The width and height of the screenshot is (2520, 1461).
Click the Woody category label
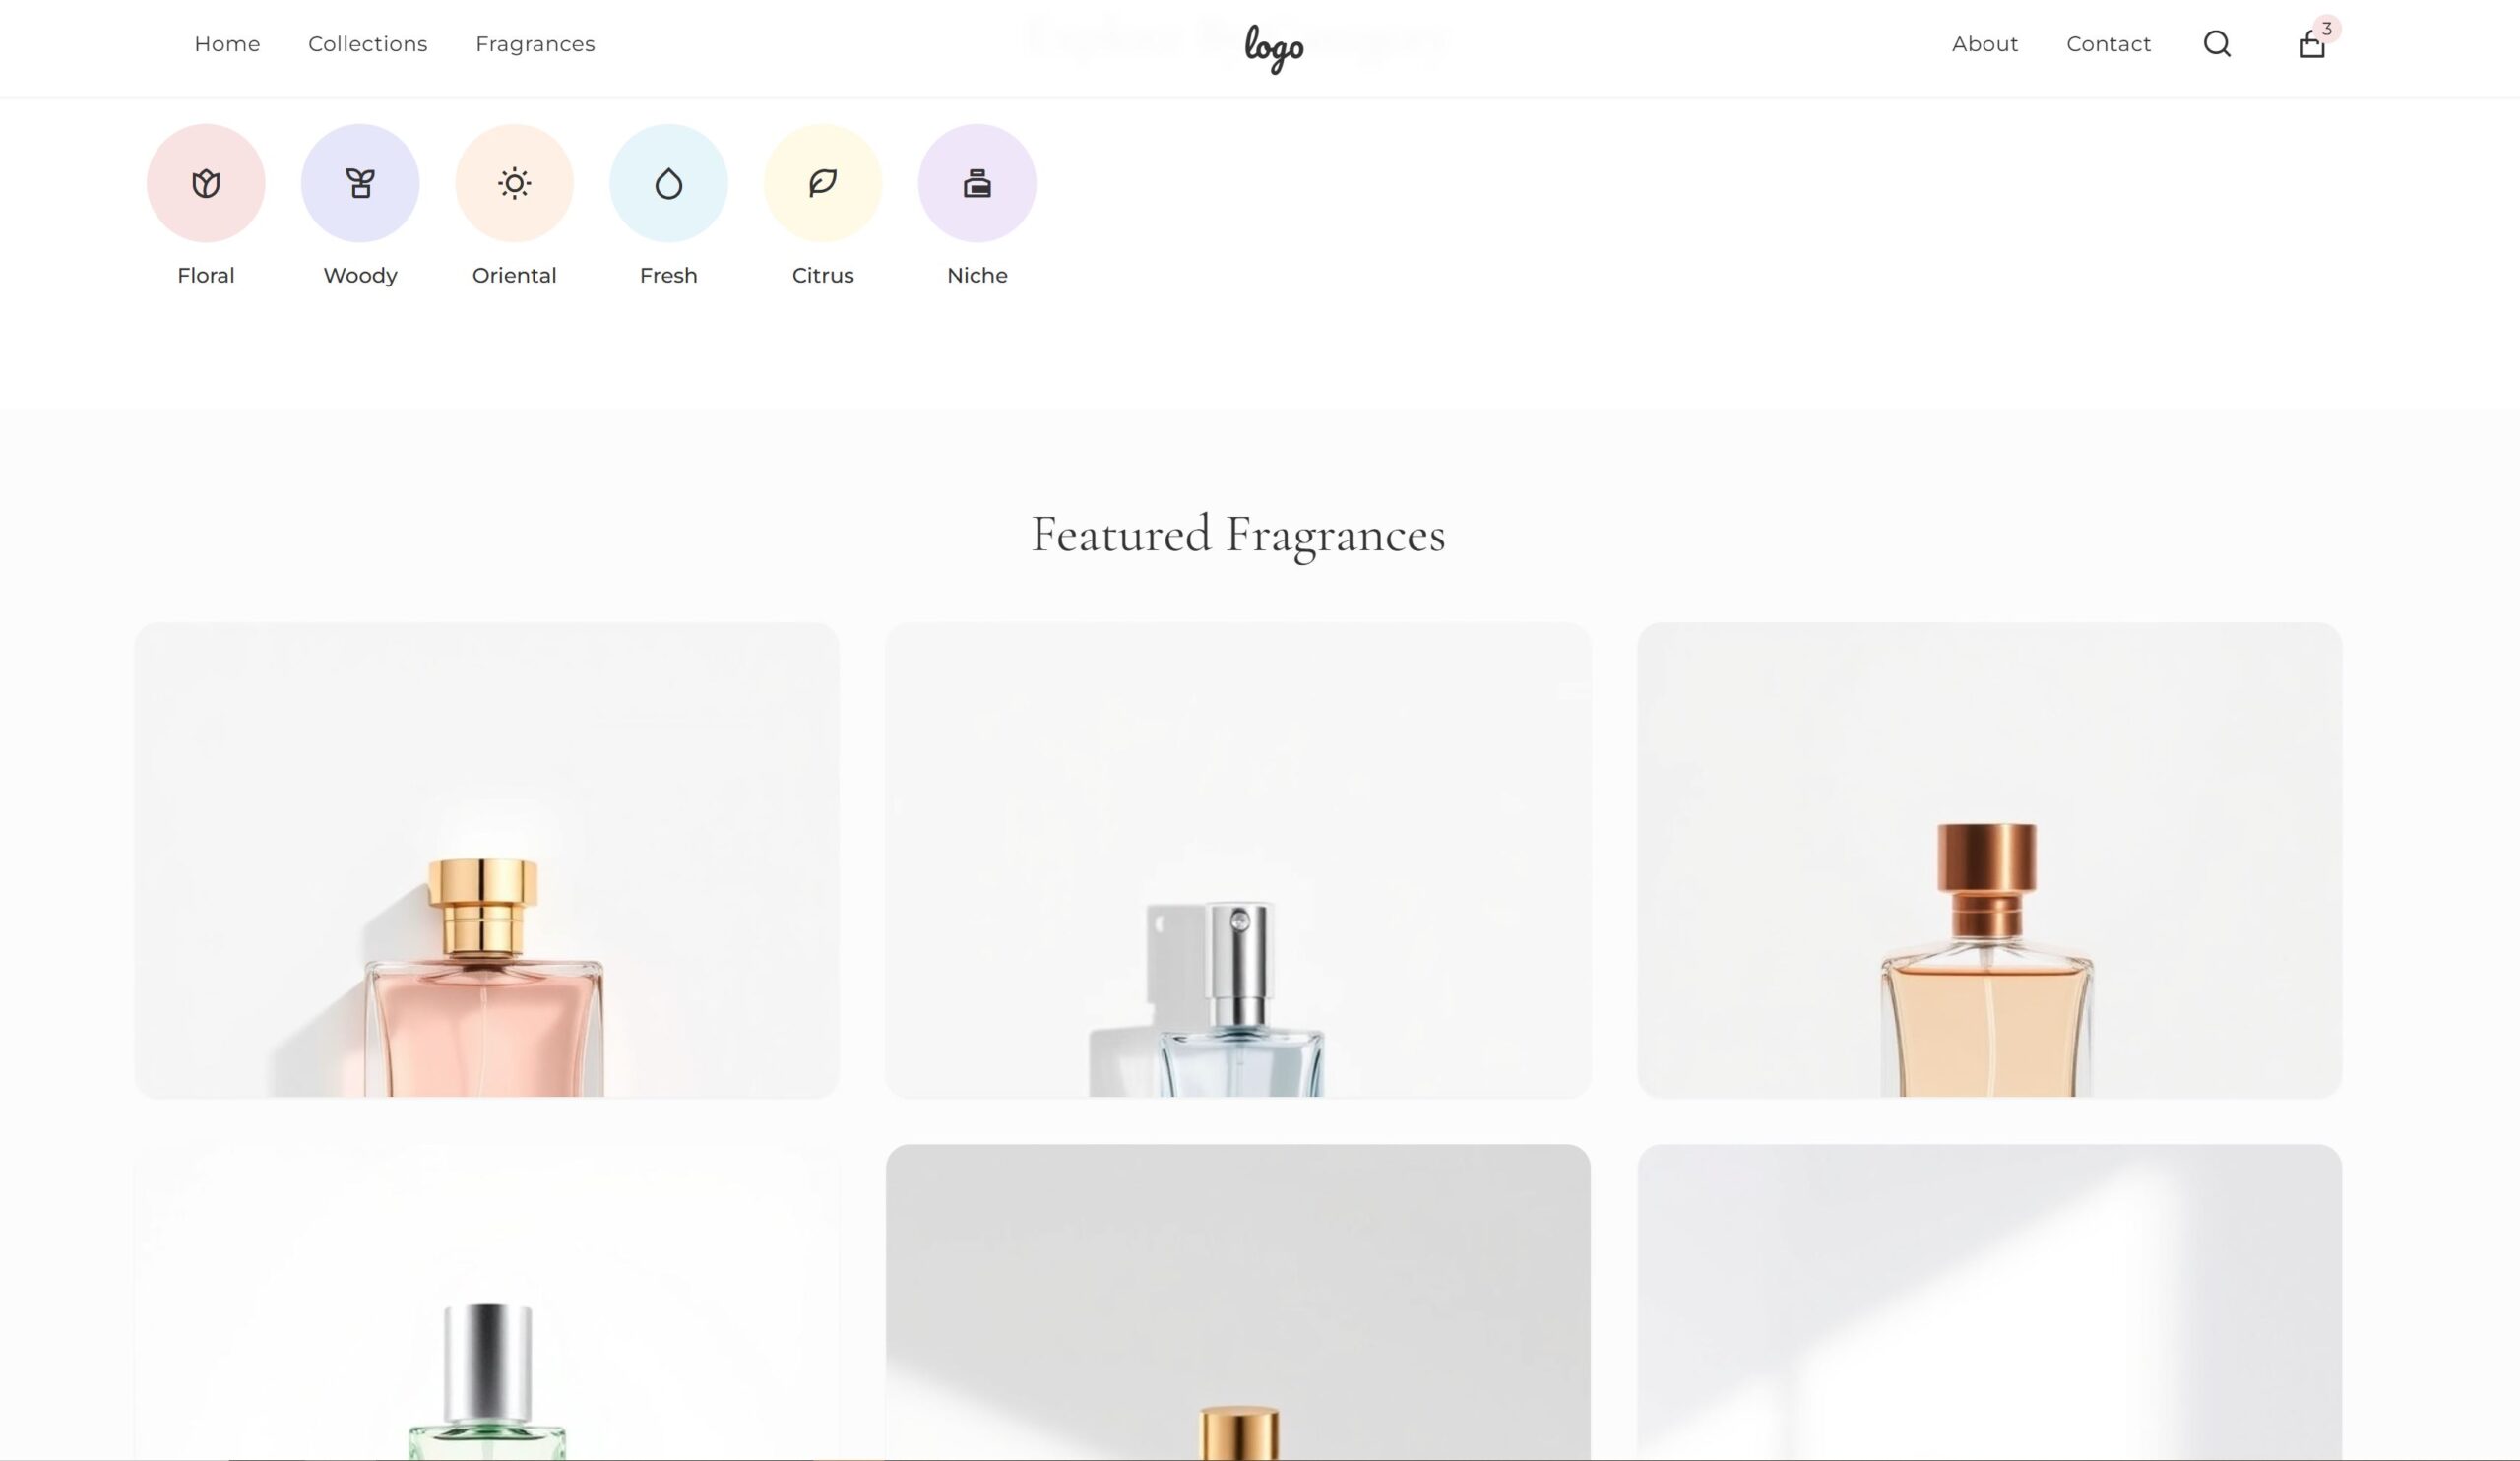coord(360,275)
